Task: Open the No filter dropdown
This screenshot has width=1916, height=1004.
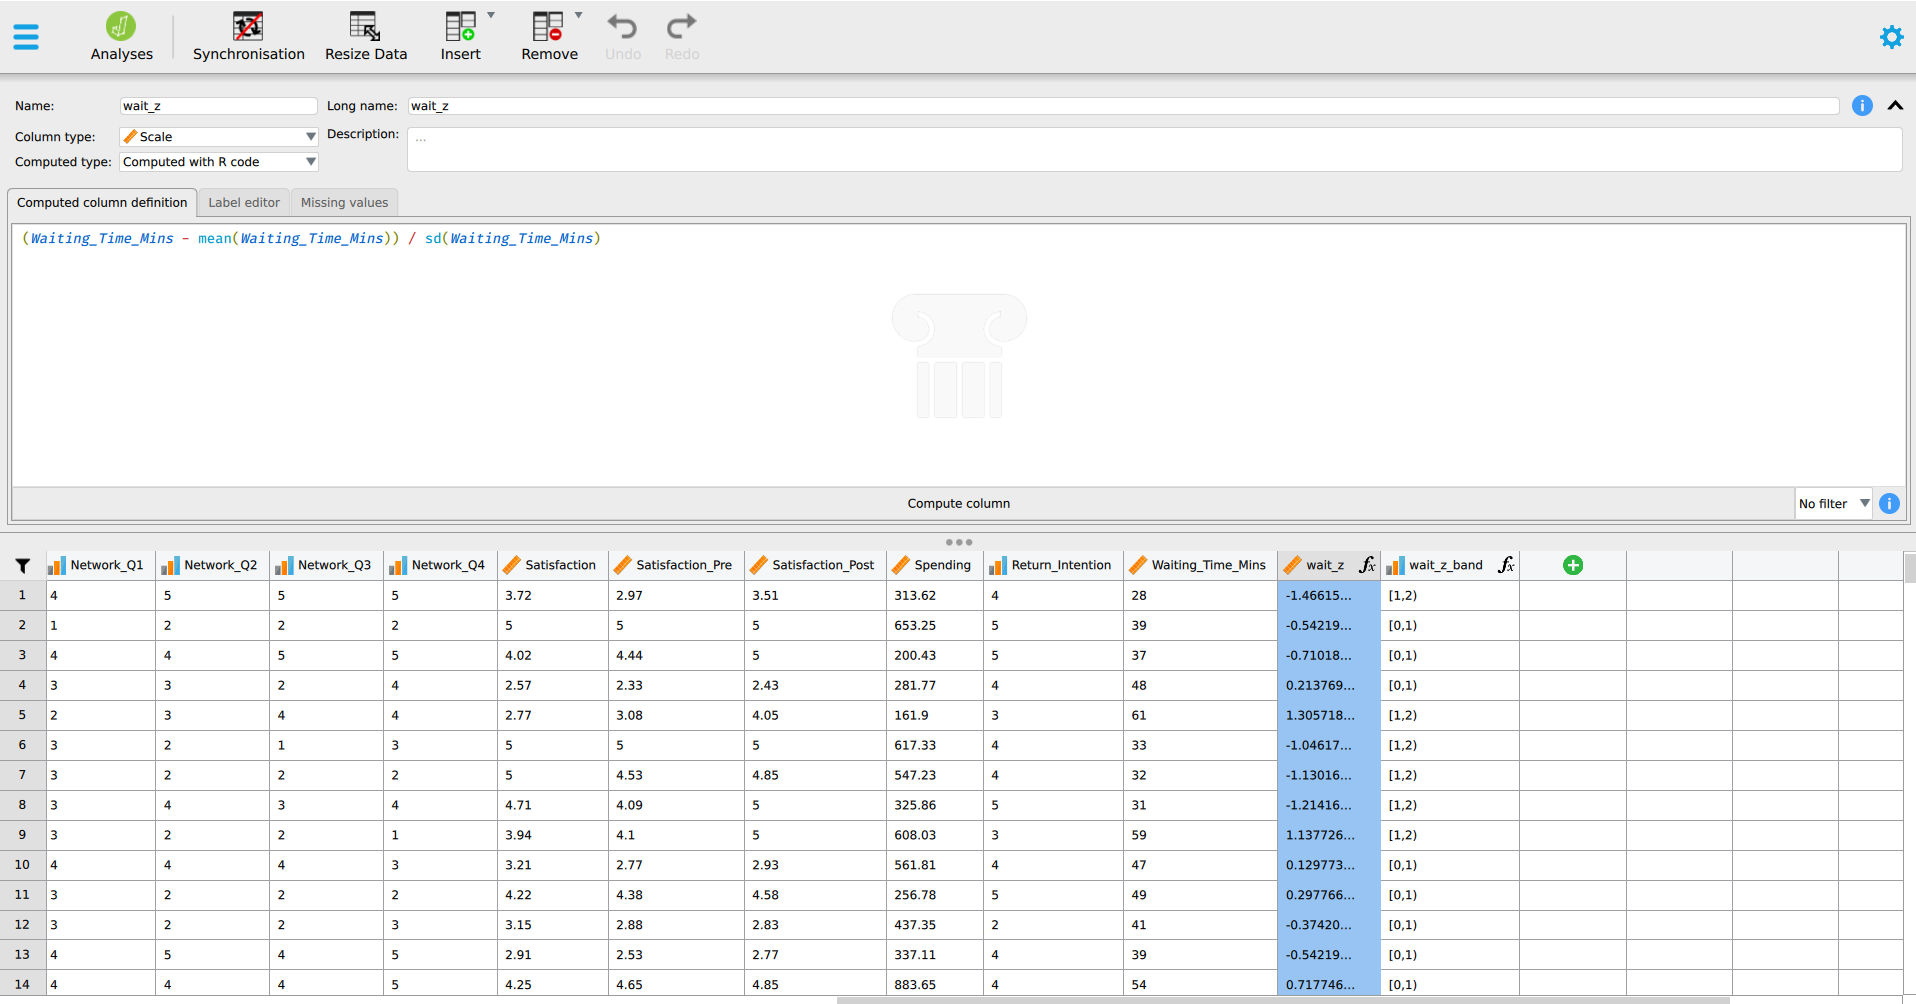Action: click(x=1834, y=504)
